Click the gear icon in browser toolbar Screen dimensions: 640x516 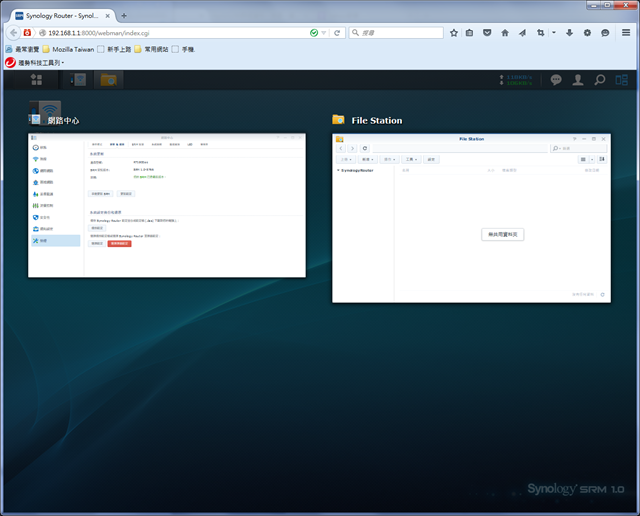(587, 33)
